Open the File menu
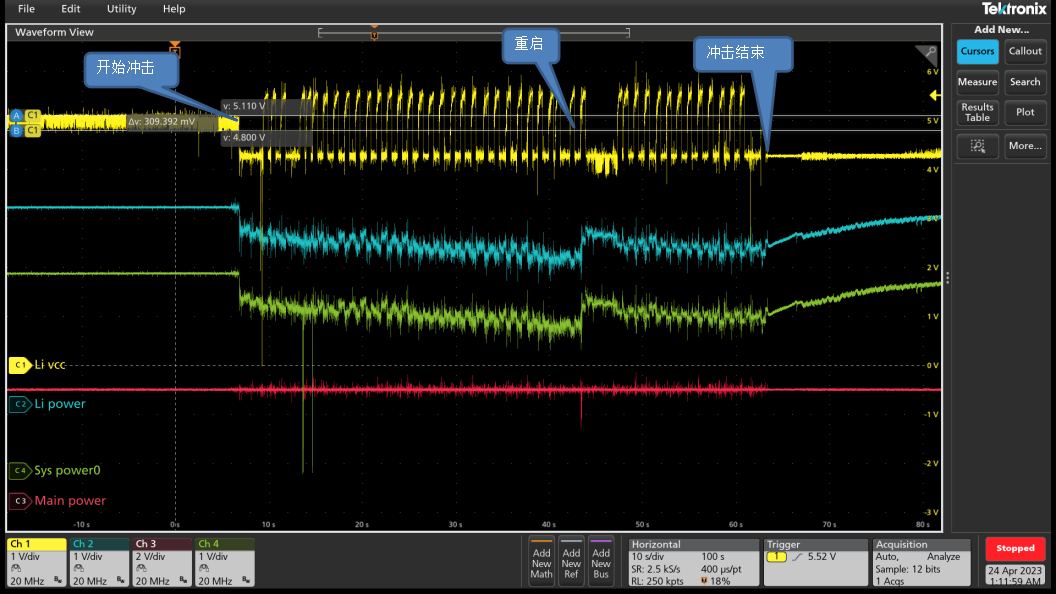 coord(26,9)
